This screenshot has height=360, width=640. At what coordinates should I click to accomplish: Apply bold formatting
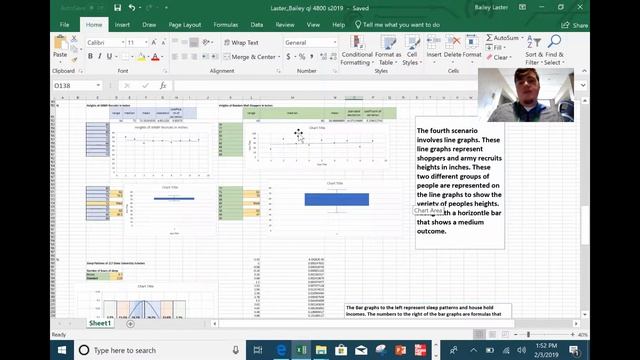[90, 56]
